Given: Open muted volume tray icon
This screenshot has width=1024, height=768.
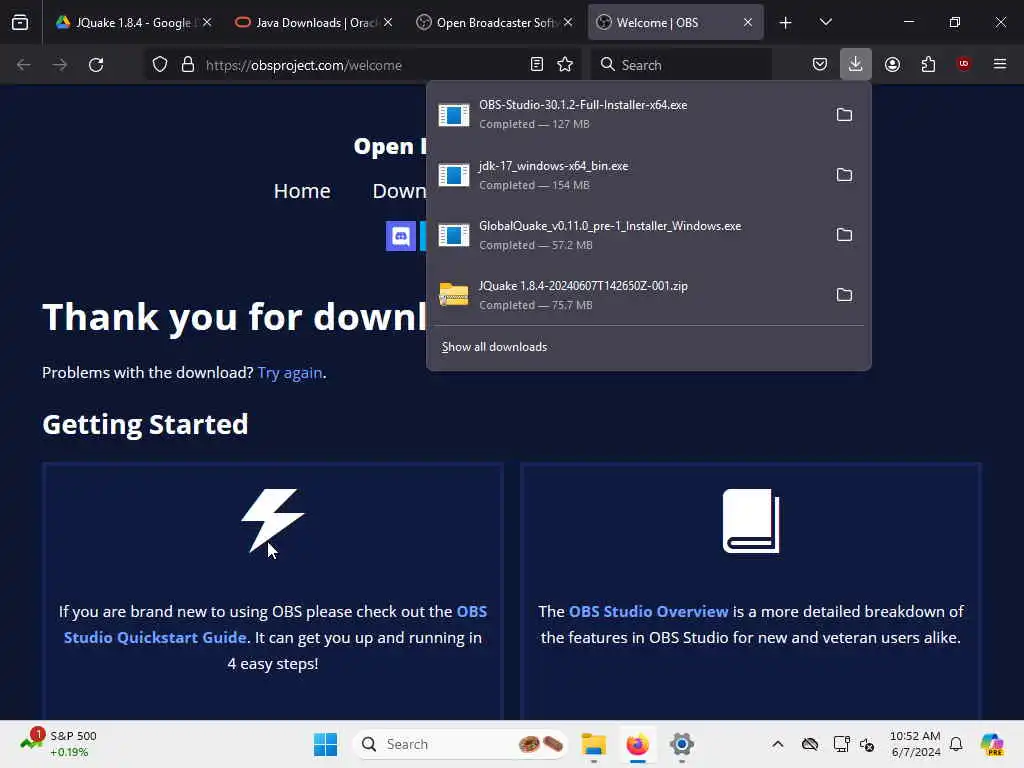Looking at the screenshot, I should tap(867, 744).
